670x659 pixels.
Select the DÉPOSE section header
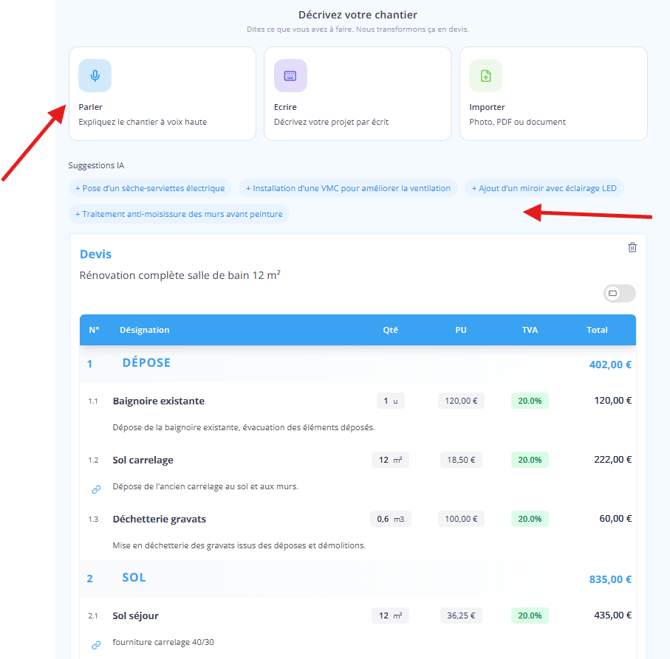click(146, 363)
